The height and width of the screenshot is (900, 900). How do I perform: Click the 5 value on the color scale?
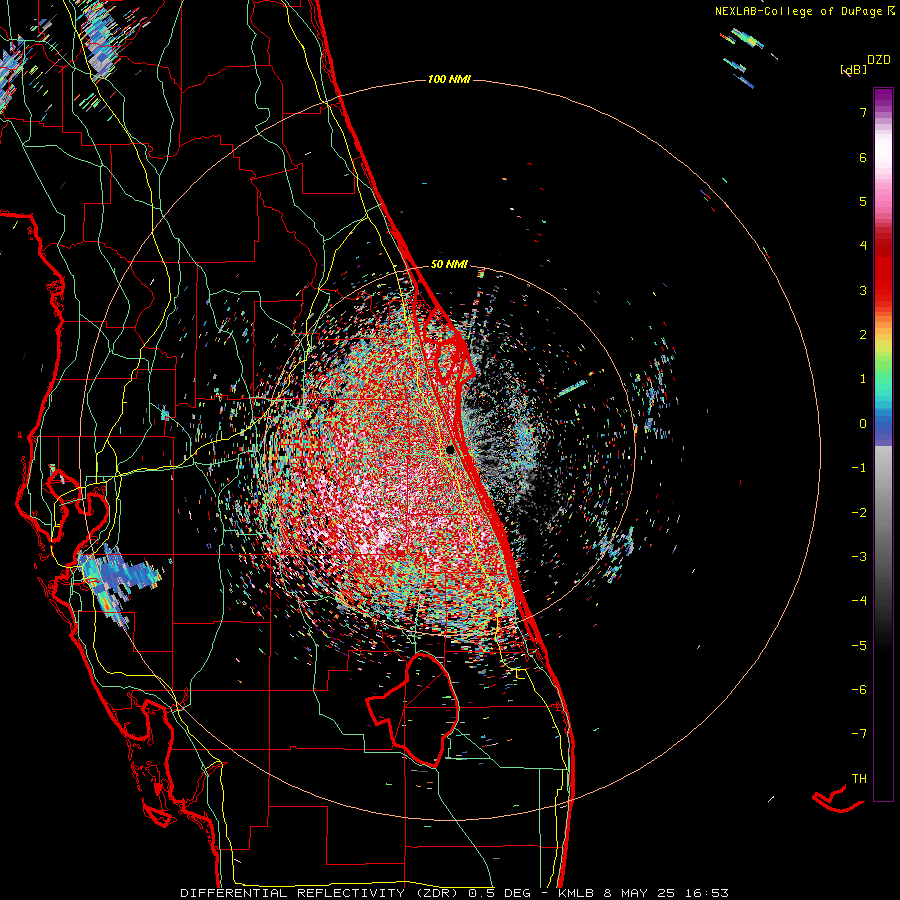[863, 201]
